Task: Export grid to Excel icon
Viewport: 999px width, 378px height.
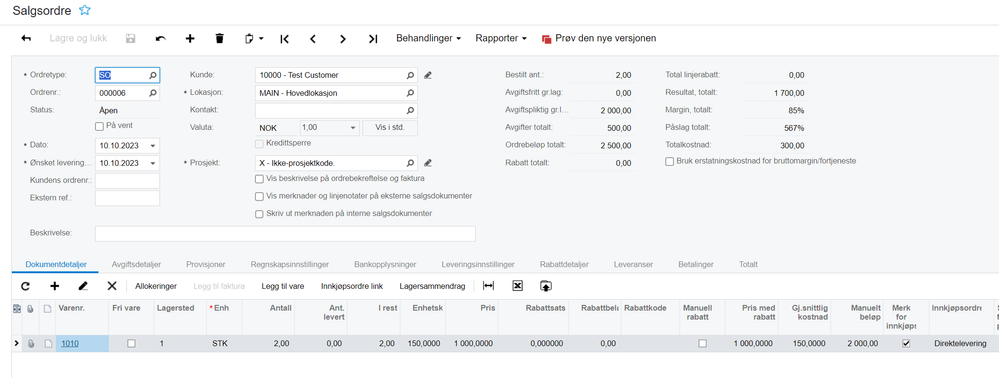Action: coord(517,286)
